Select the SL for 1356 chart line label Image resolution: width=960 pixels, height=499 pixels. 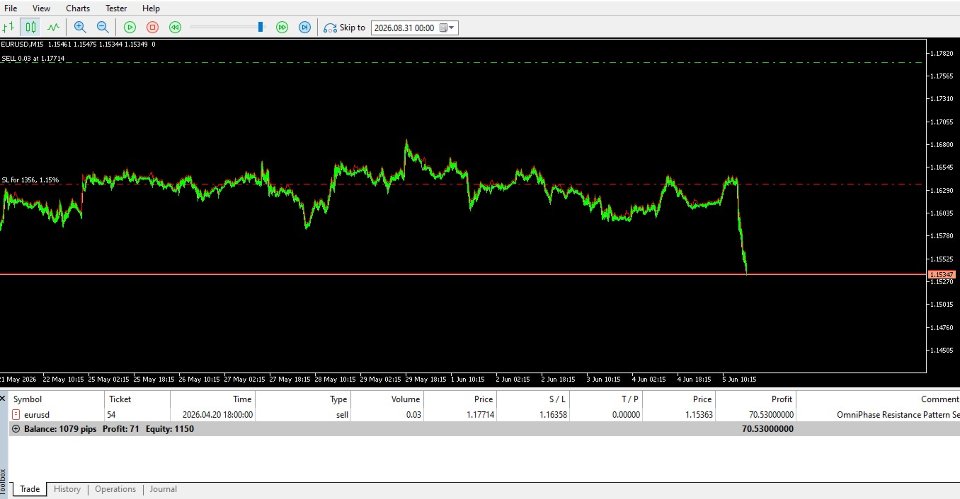[x=30, y=180]
